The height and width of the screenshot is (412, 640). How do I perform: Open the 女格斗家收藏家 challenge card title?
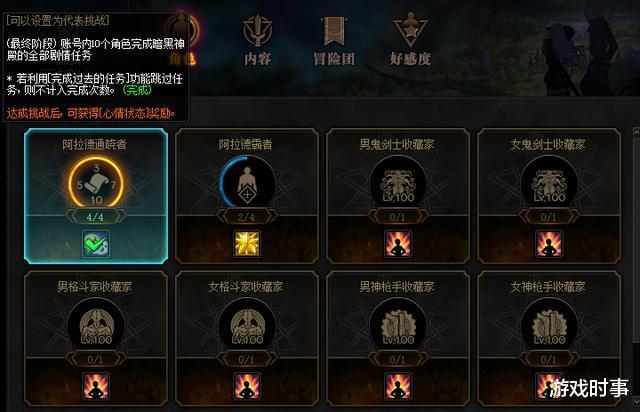246,287
